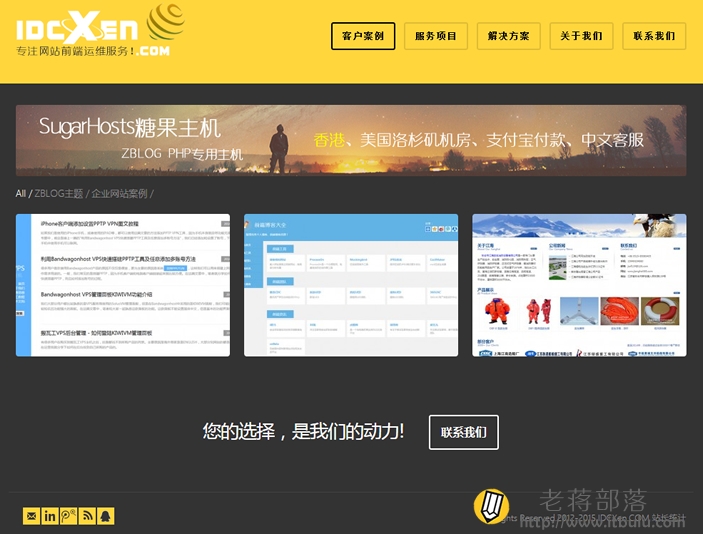Filter by 企业网站案例 category

(x=119, y=194)
